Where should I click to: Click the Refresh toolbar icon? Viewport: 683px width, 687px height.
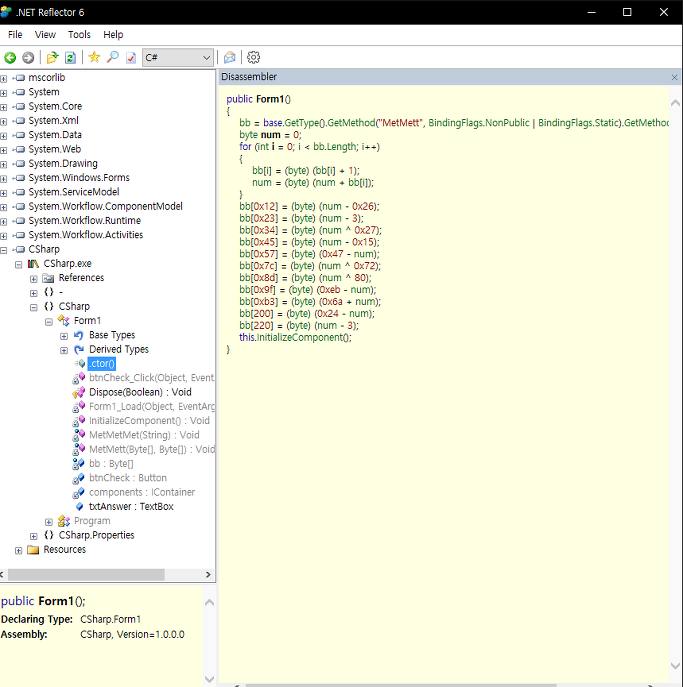(x=70, y=57)
